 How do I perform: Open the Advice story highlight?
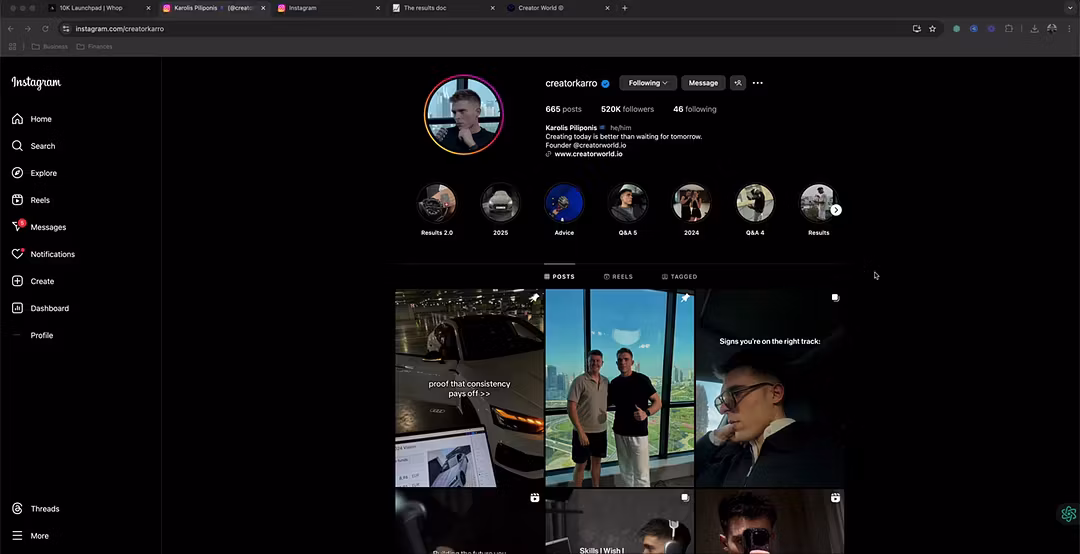564,203
